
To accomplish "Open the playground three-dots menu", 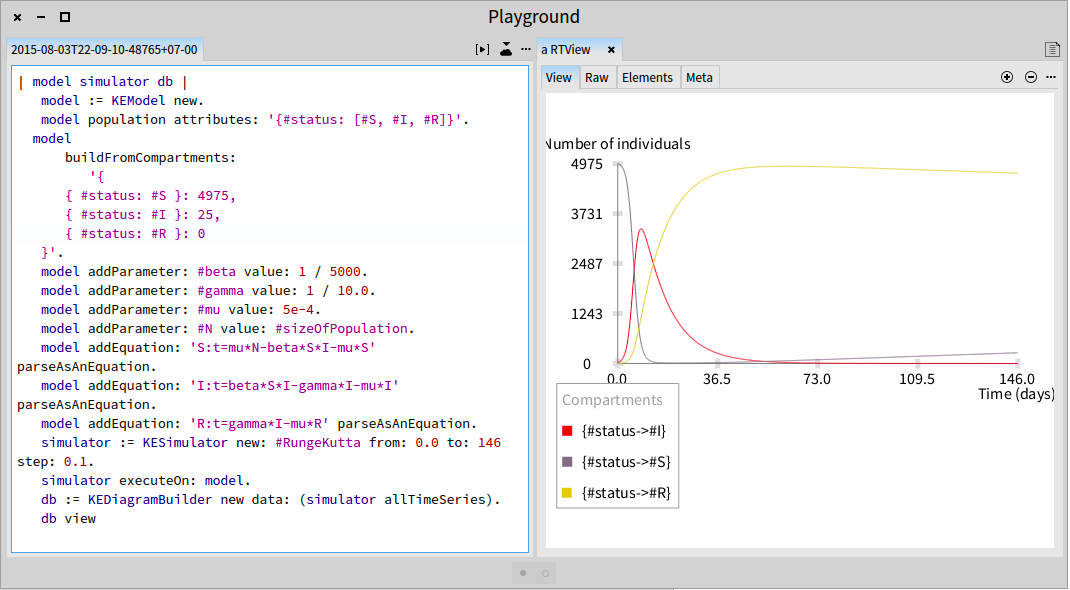I will 525,49.
